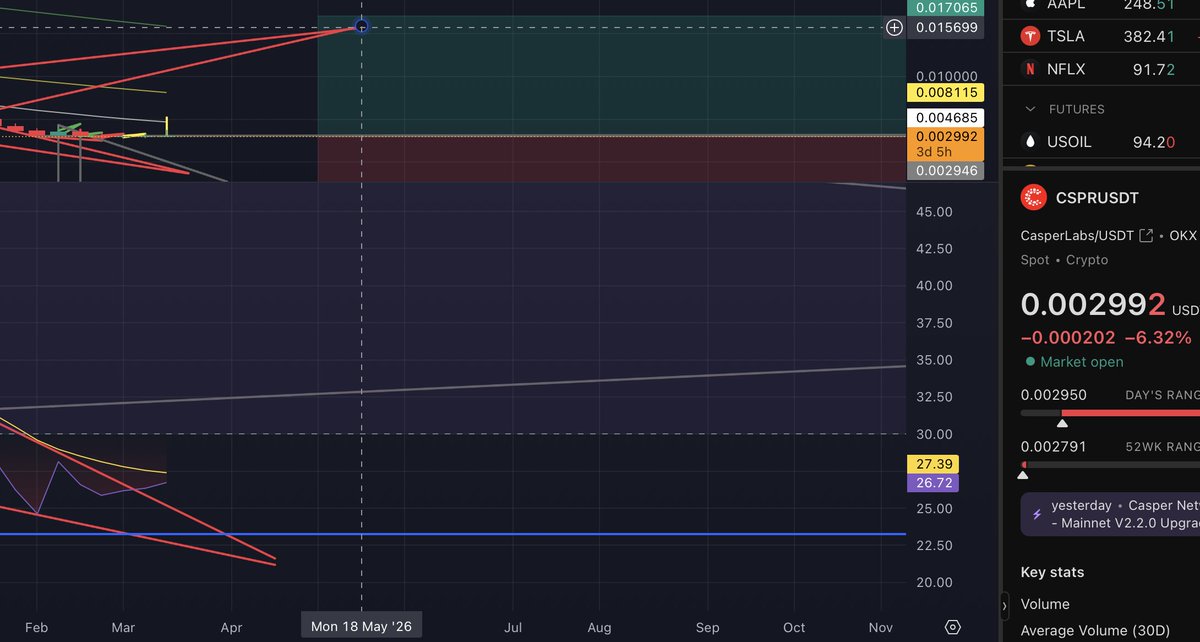
Task: Open the chart settings gear icon
Action: [951, 626]
